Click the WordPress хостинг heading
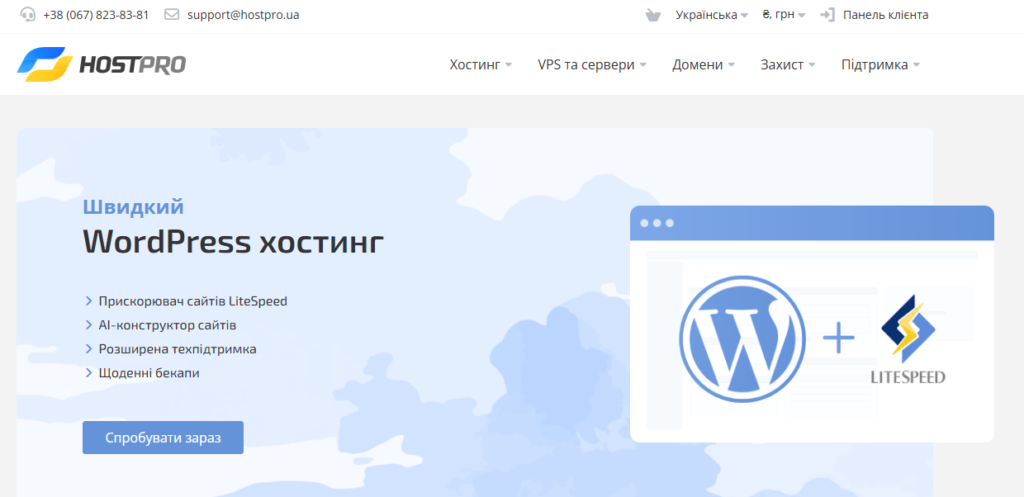Image resolution: width=1024 pixels, height=497 pixels. click(232, 241)
